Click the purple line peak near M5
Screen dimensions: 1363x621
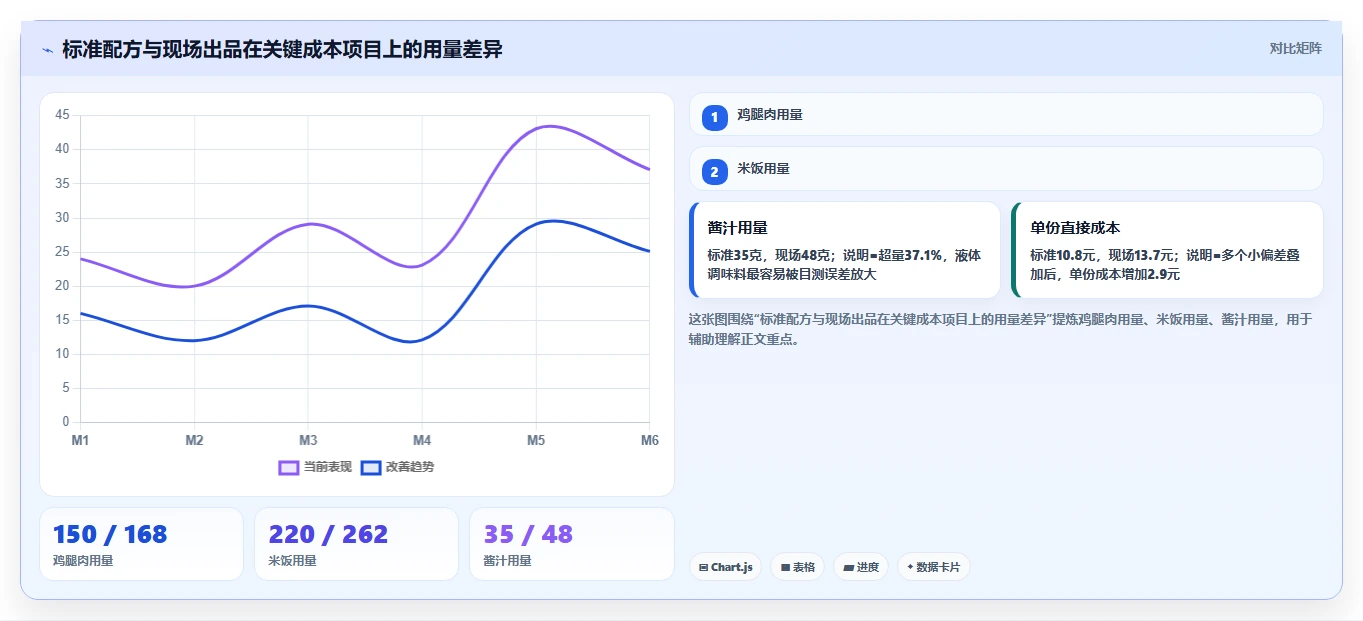pos(549,126)
